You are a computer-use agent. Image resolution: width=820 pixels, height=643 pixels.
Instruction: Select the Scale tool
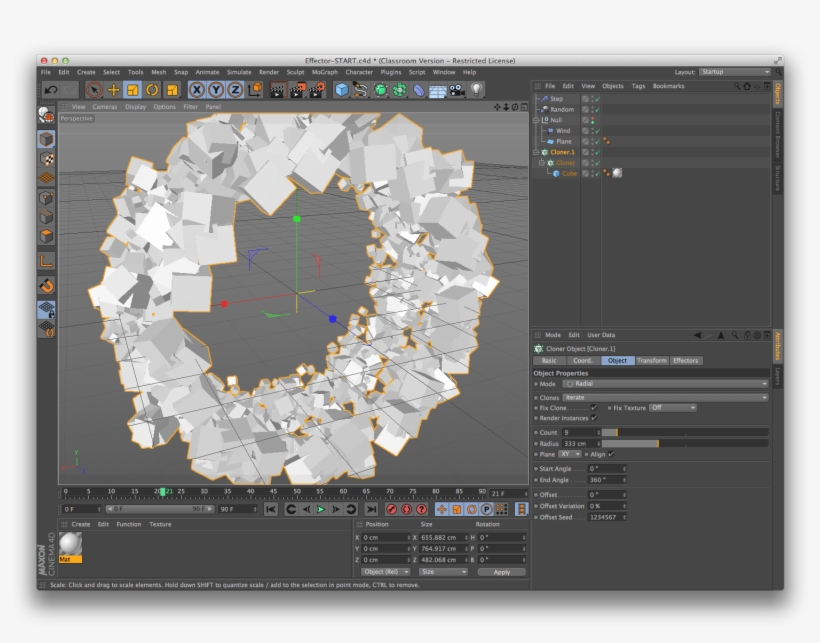(130, 91)
